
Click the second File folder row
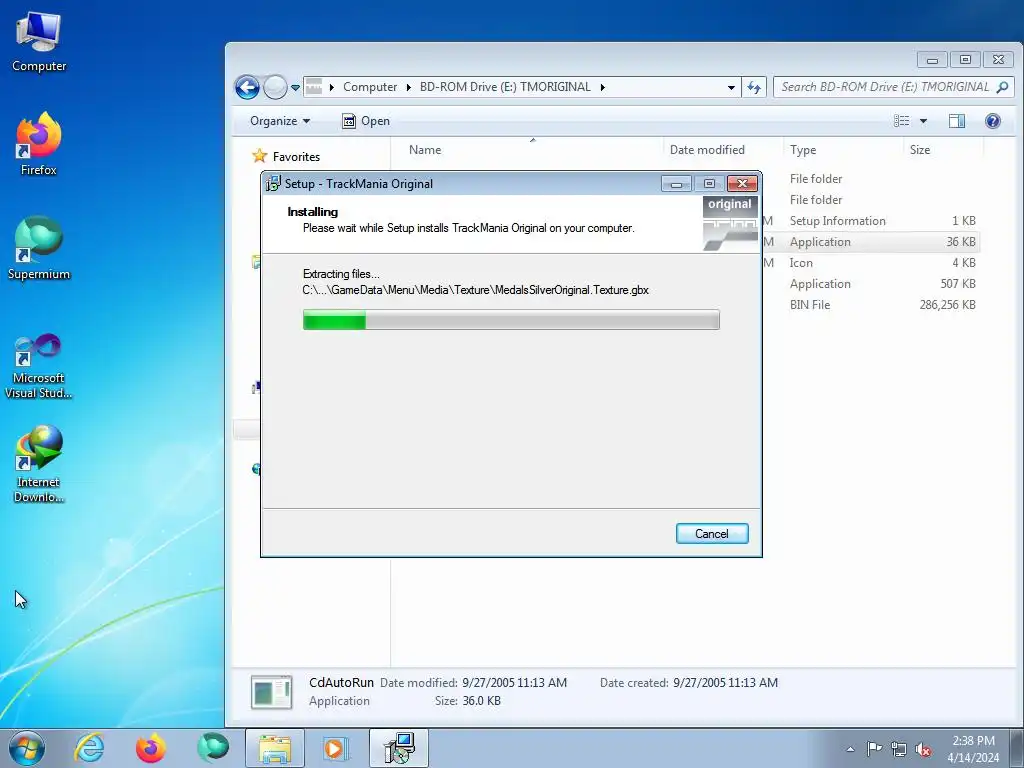pos(871,200)
